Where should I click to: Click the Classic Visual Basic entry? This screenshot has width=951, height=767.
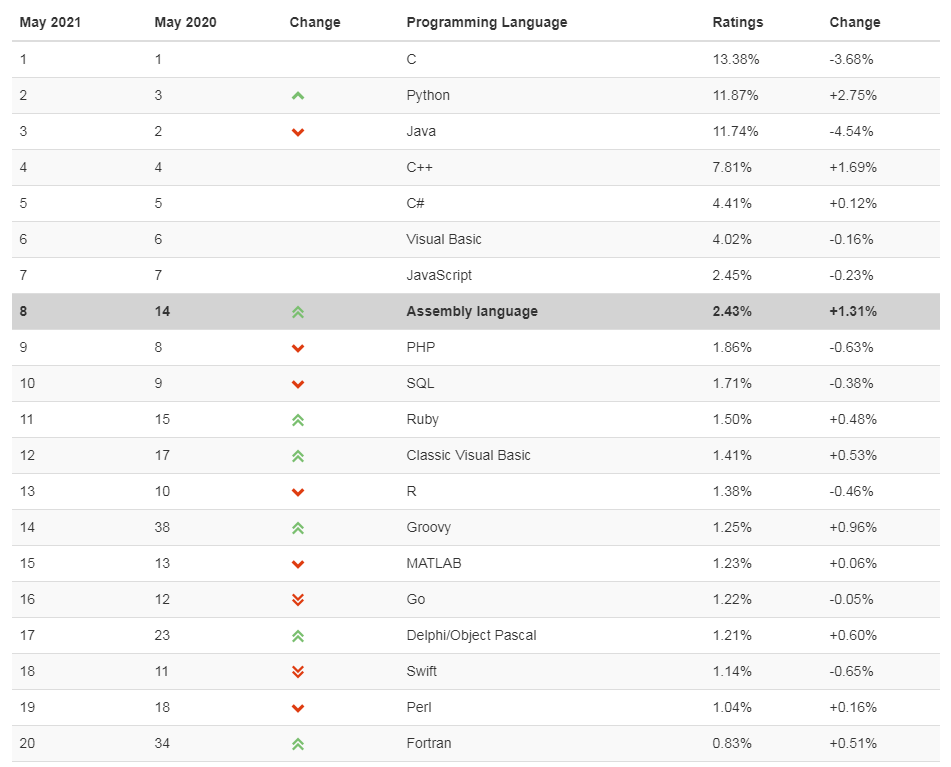[x=468, y=455]
